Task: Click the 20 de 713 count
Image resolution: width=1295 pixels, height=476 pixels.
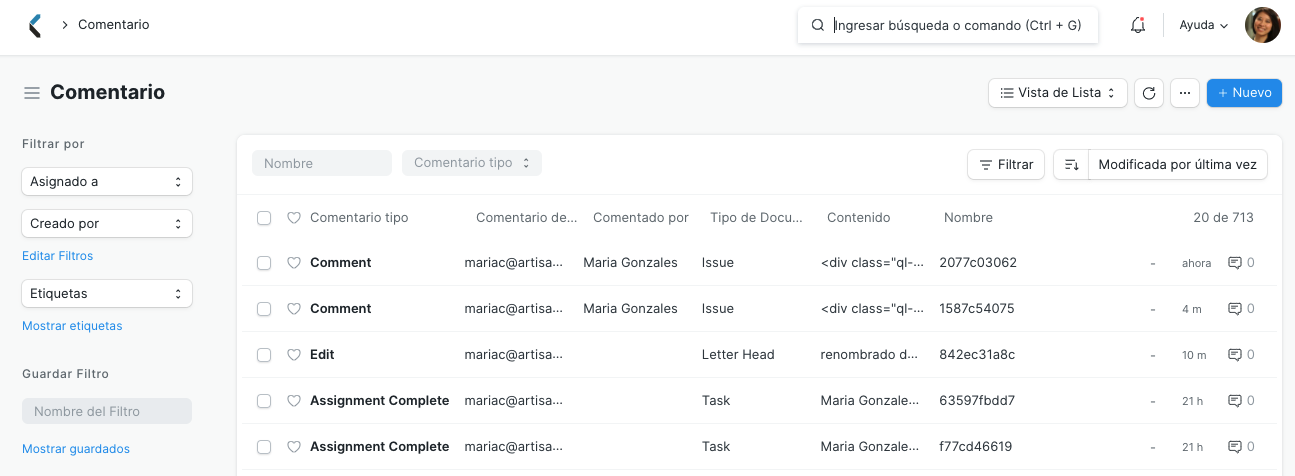Action: pos(1223,218)
